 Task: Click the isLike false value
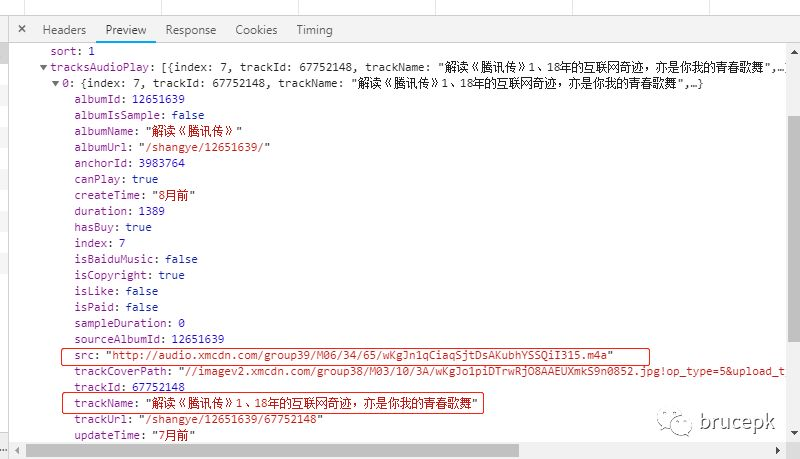coord(142,291)
